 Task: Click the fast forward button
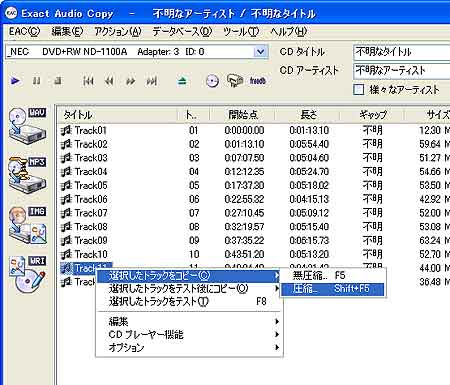(x=131, y=81)
